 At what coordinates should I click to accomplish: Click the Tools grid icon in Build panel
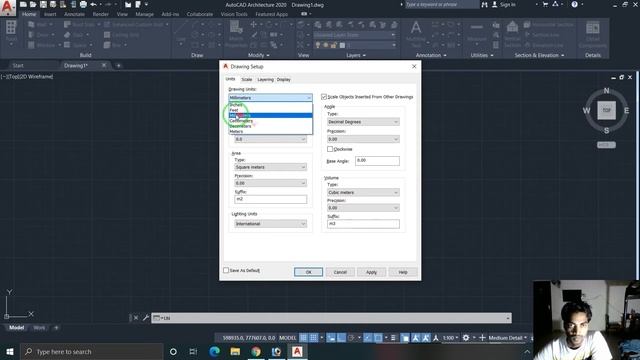tap(11, 28)
